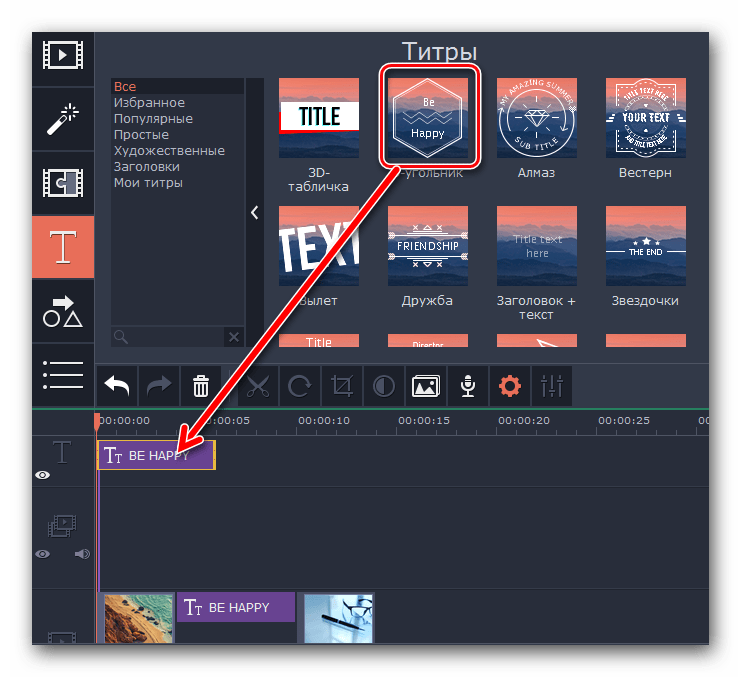Select the 'Алмаз' title thumbnail
Image resolution: width=741 pixels, height=677 pixels.
537,118
